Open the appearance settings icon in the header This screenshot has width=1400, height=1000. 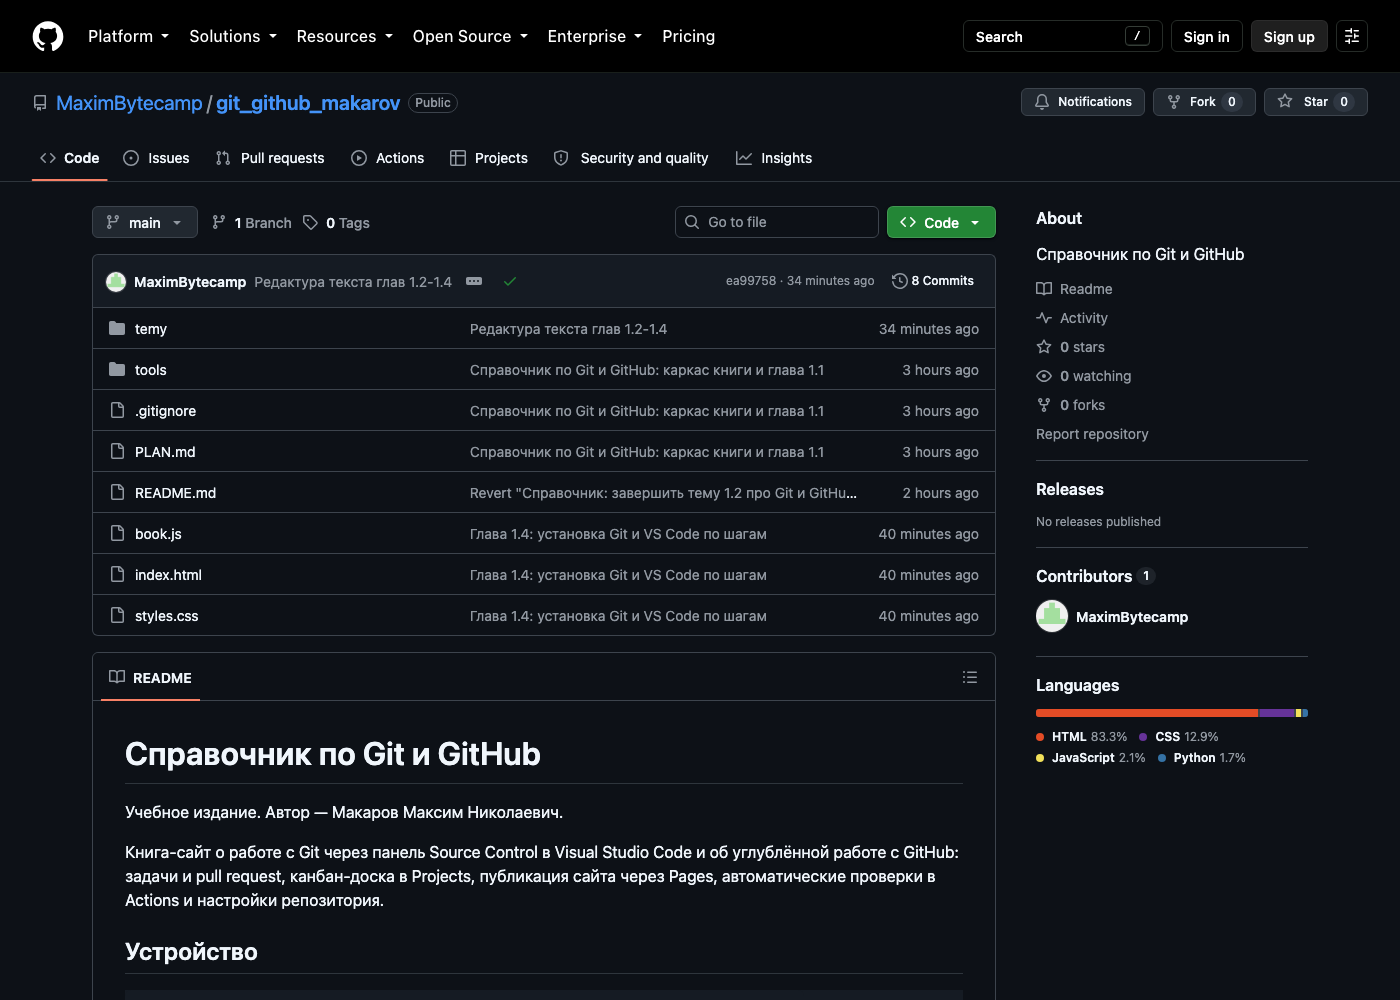coord(1352,36)
